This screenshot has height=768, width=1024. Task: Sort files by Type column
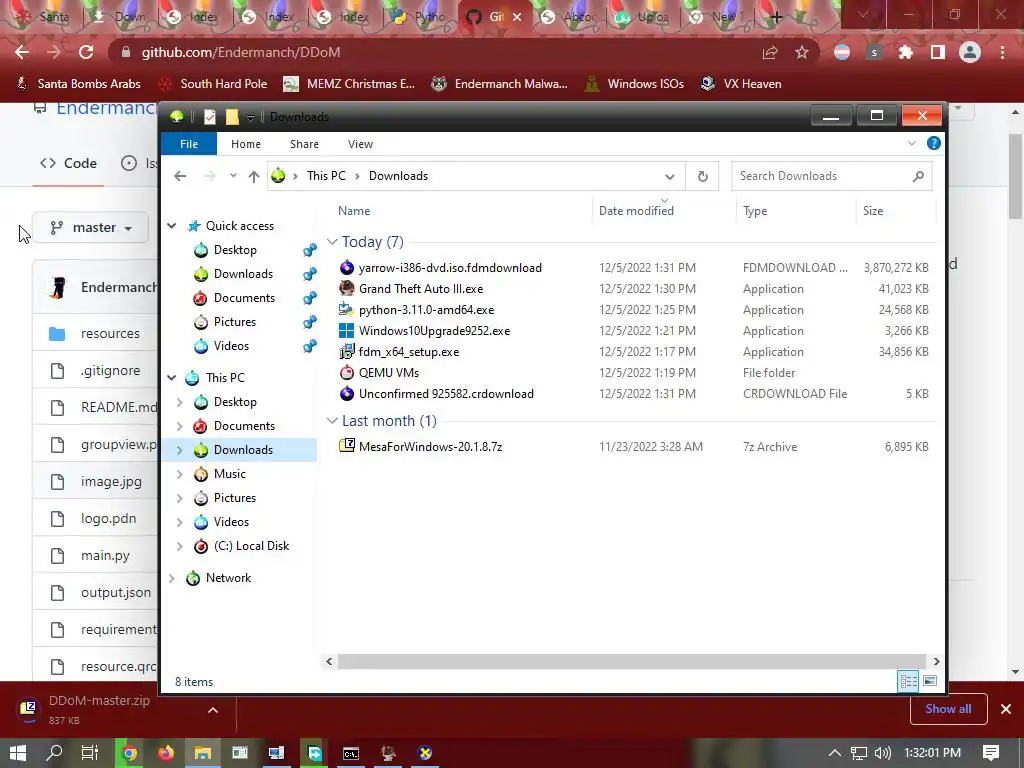point(755,211)
